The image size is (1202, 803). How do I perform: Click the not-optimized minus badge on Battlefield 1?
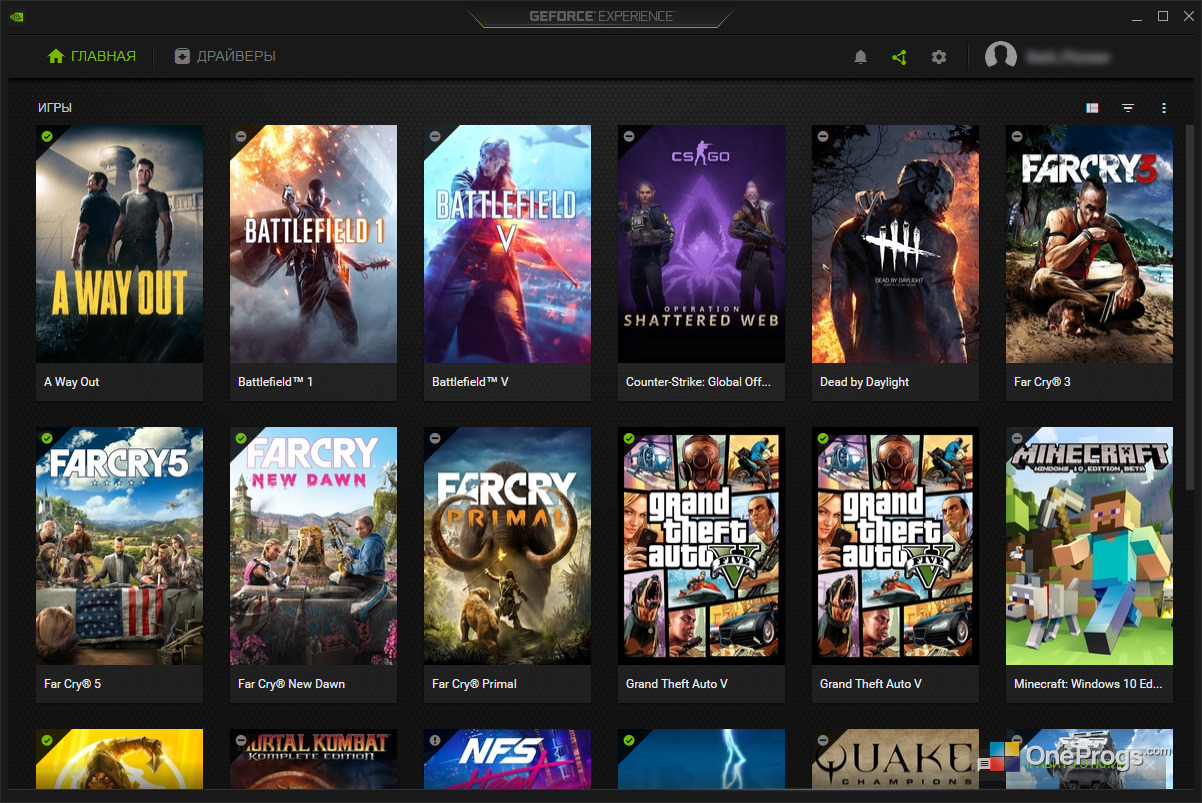tap(241, 136)
